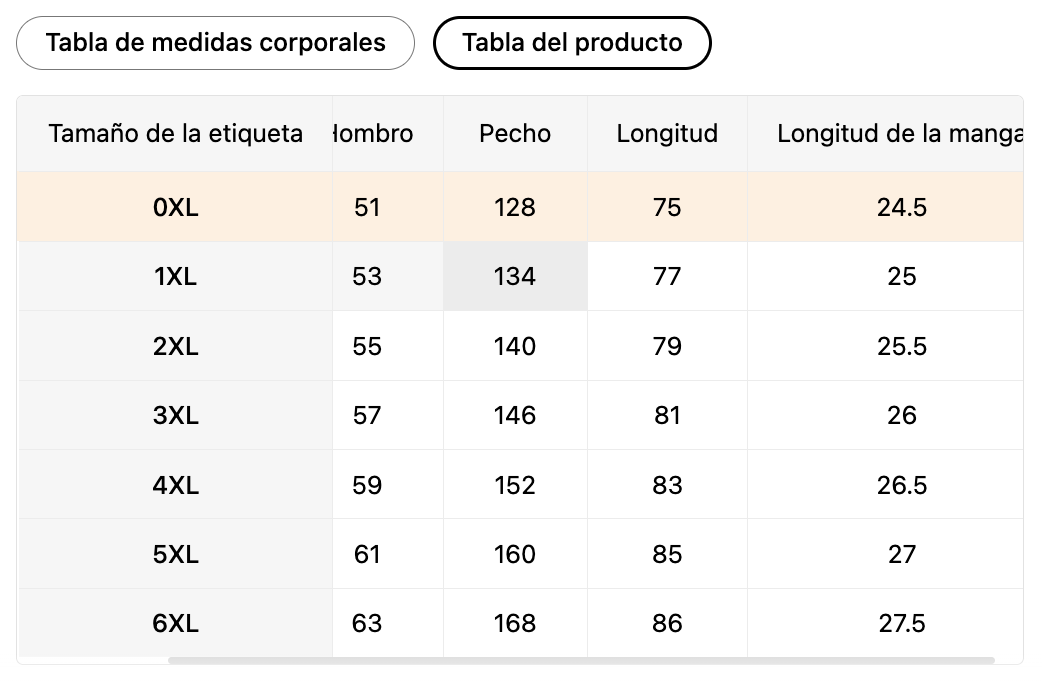This screenshot has height=682, width=1042.
Task: Select the 2XL size row label
Action: (x=175, y=346)
